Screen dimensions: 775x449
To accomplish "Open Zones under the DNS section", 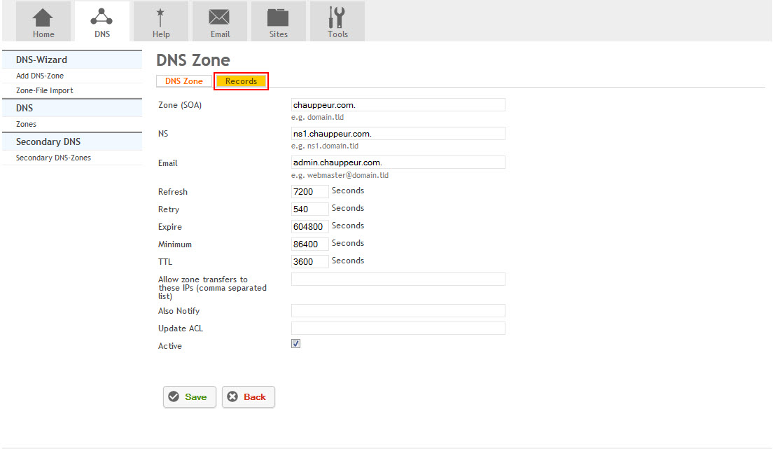I will tap(26, 124).
